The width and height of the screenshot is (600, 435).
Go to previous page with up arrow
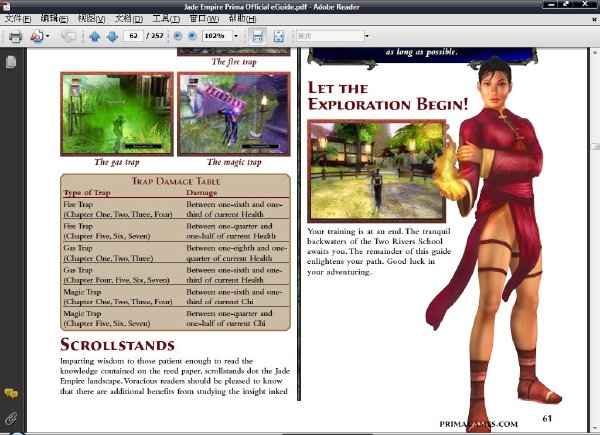[95, 36]
